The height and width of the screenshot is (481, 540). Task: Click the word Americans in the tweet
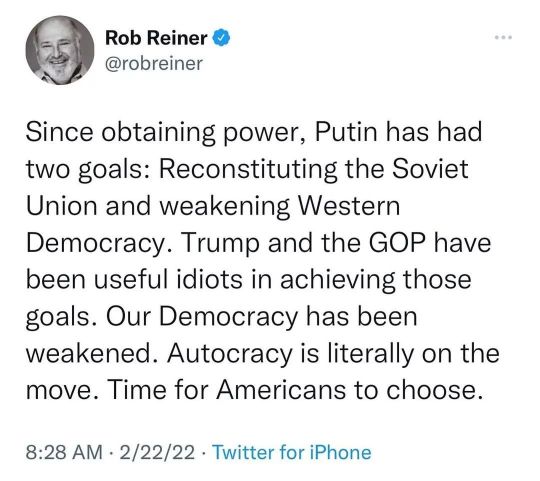coord(281,390)
